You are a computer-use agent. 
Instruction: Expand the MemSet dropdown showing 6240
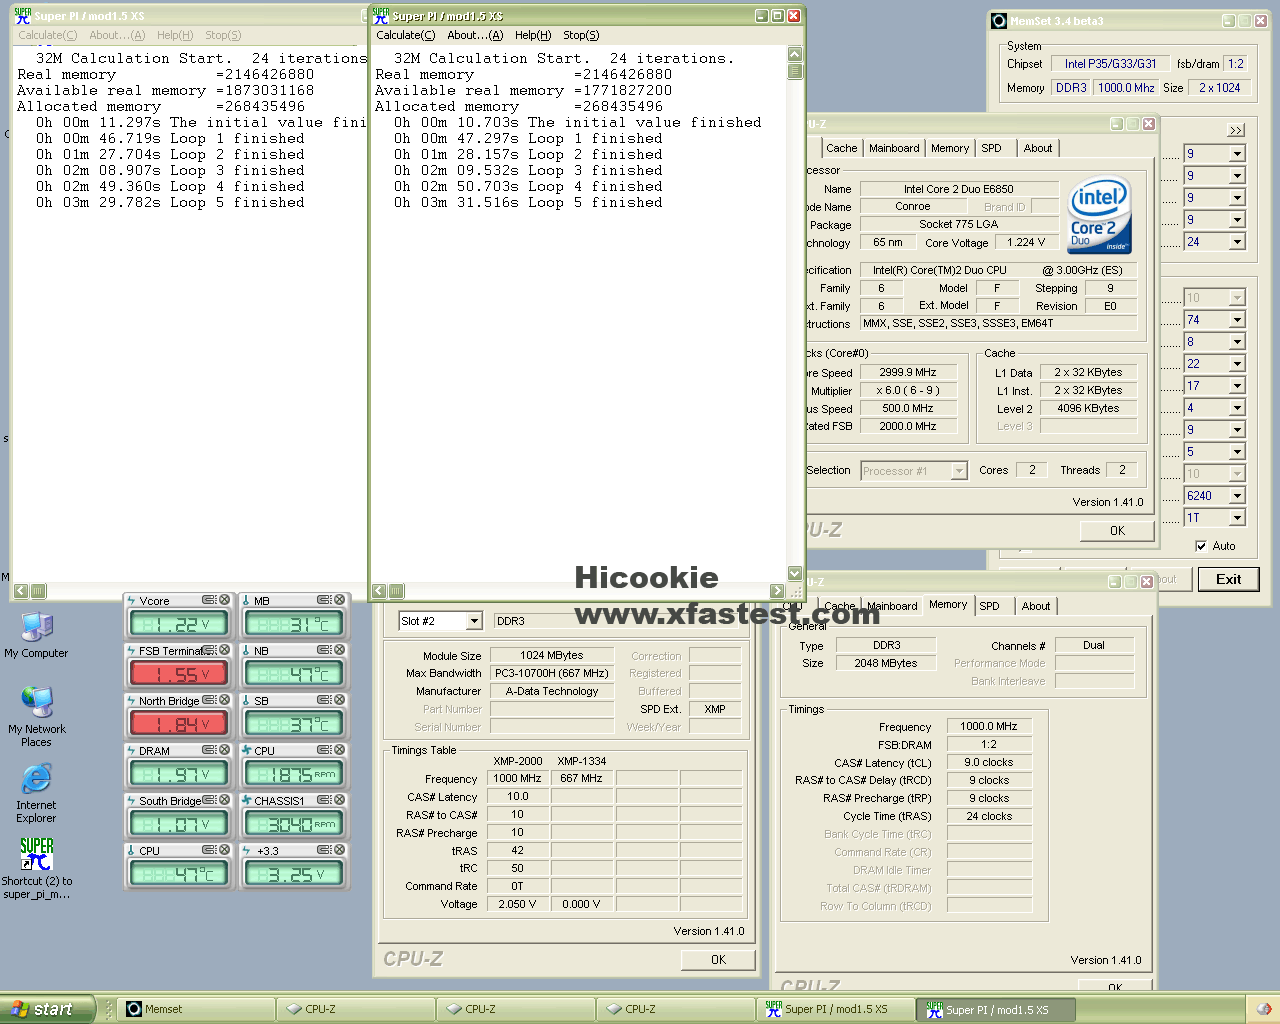(1237, 496)
